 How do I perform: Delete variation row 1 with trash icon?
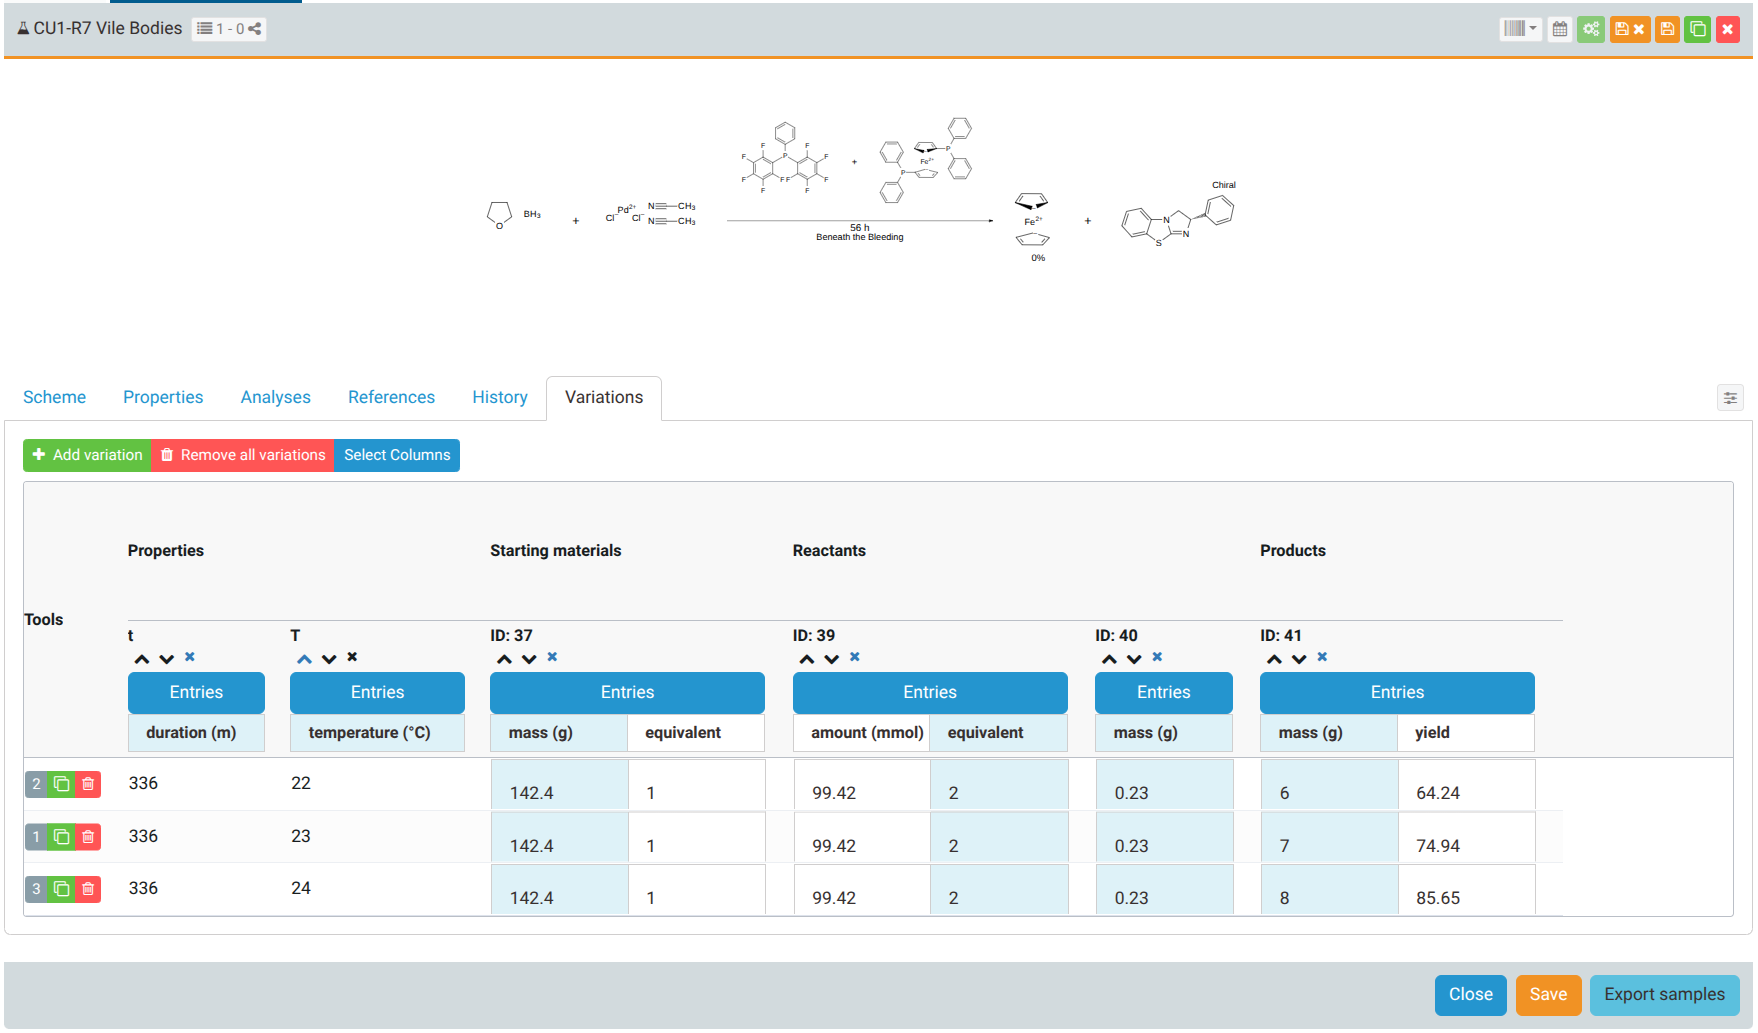point(88,837)
